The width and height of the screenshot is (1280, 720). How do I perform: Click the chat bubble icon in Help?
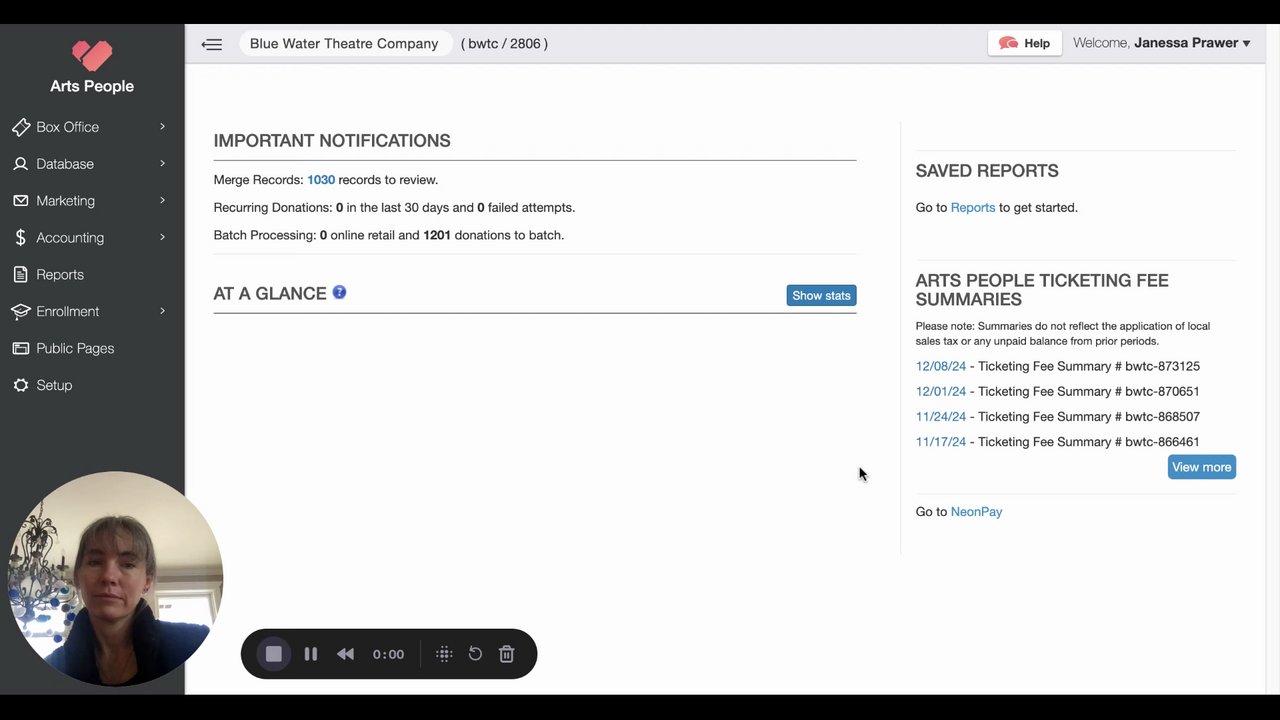tap(1008, 43)
